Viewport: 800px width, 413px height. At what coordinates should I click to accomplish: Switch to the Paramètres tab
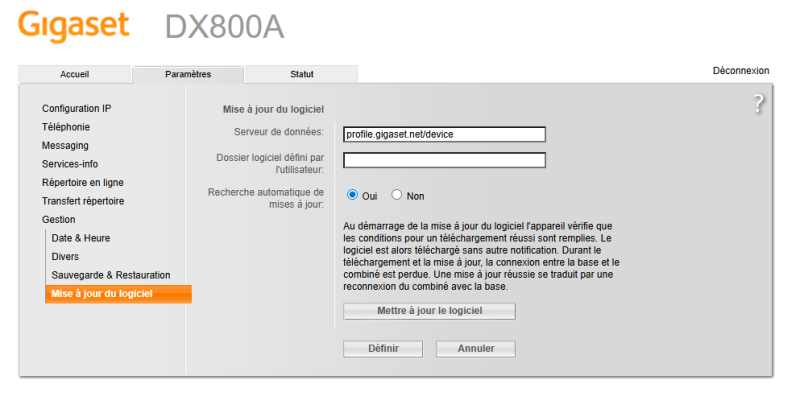(x=188, y=74)
